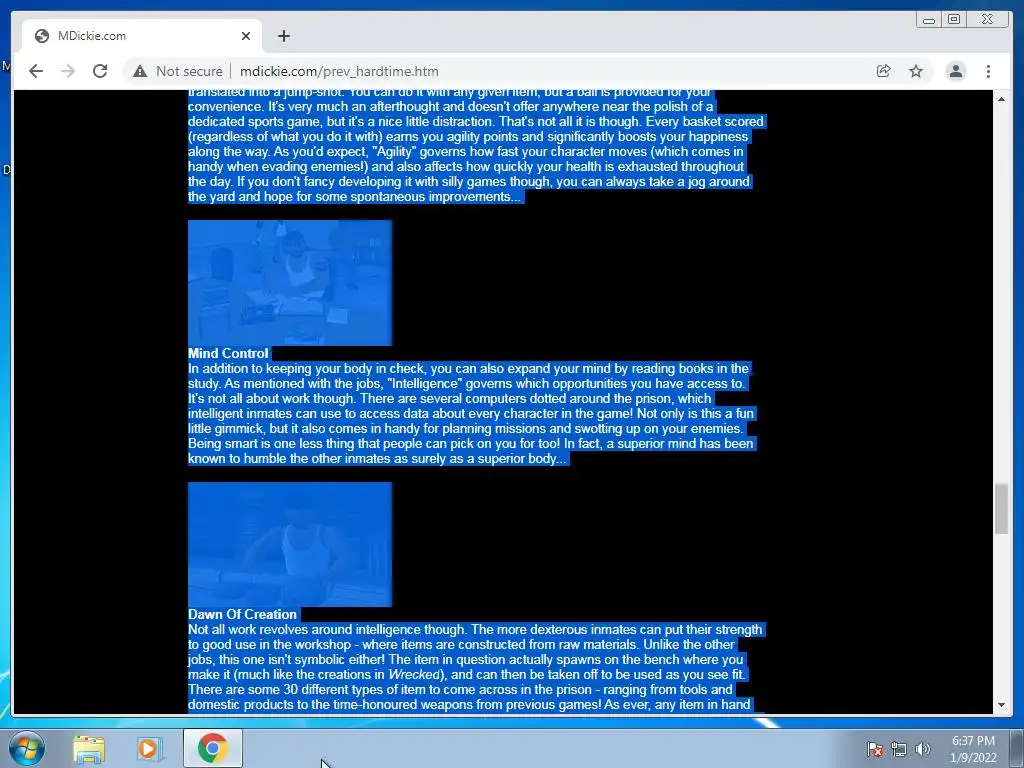Restore down the Chrome window
Viewport: 1024px width, 768px height.
point(954,20)
